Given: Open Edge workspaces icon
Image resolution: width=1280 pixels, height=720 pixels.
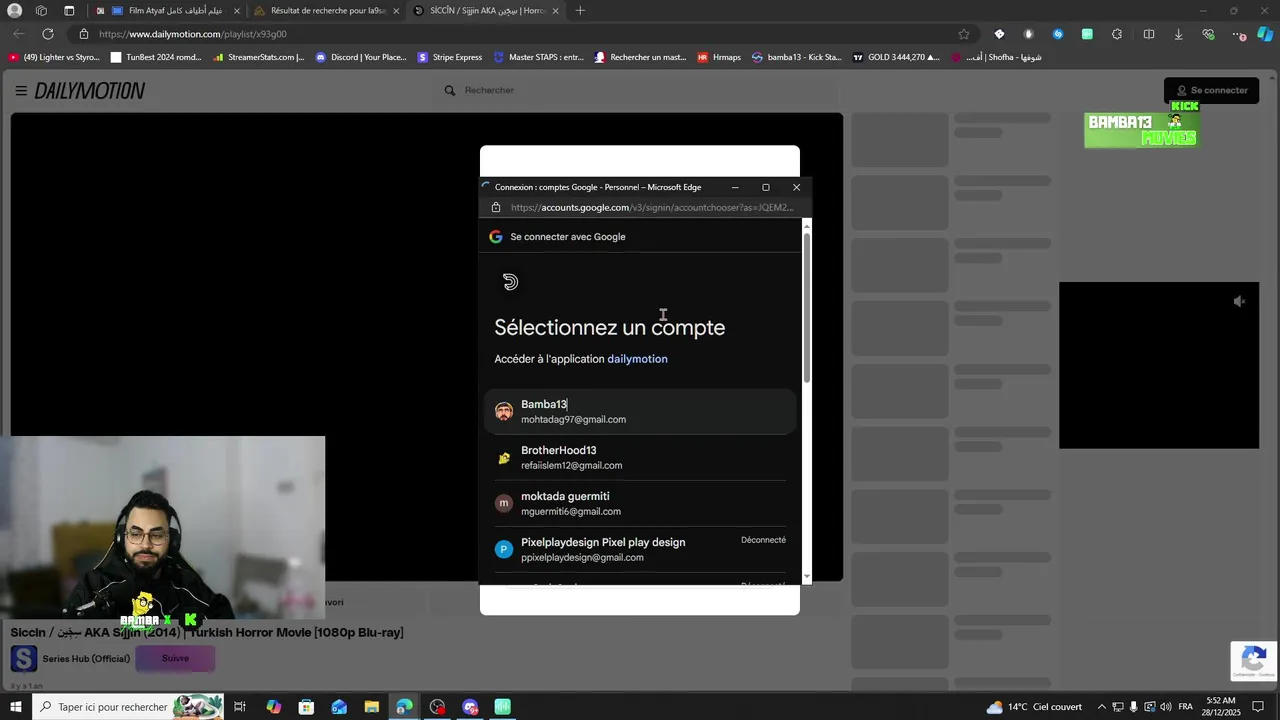Looking at the screenshot, I should pyautogui.click(x=41, y=10).
